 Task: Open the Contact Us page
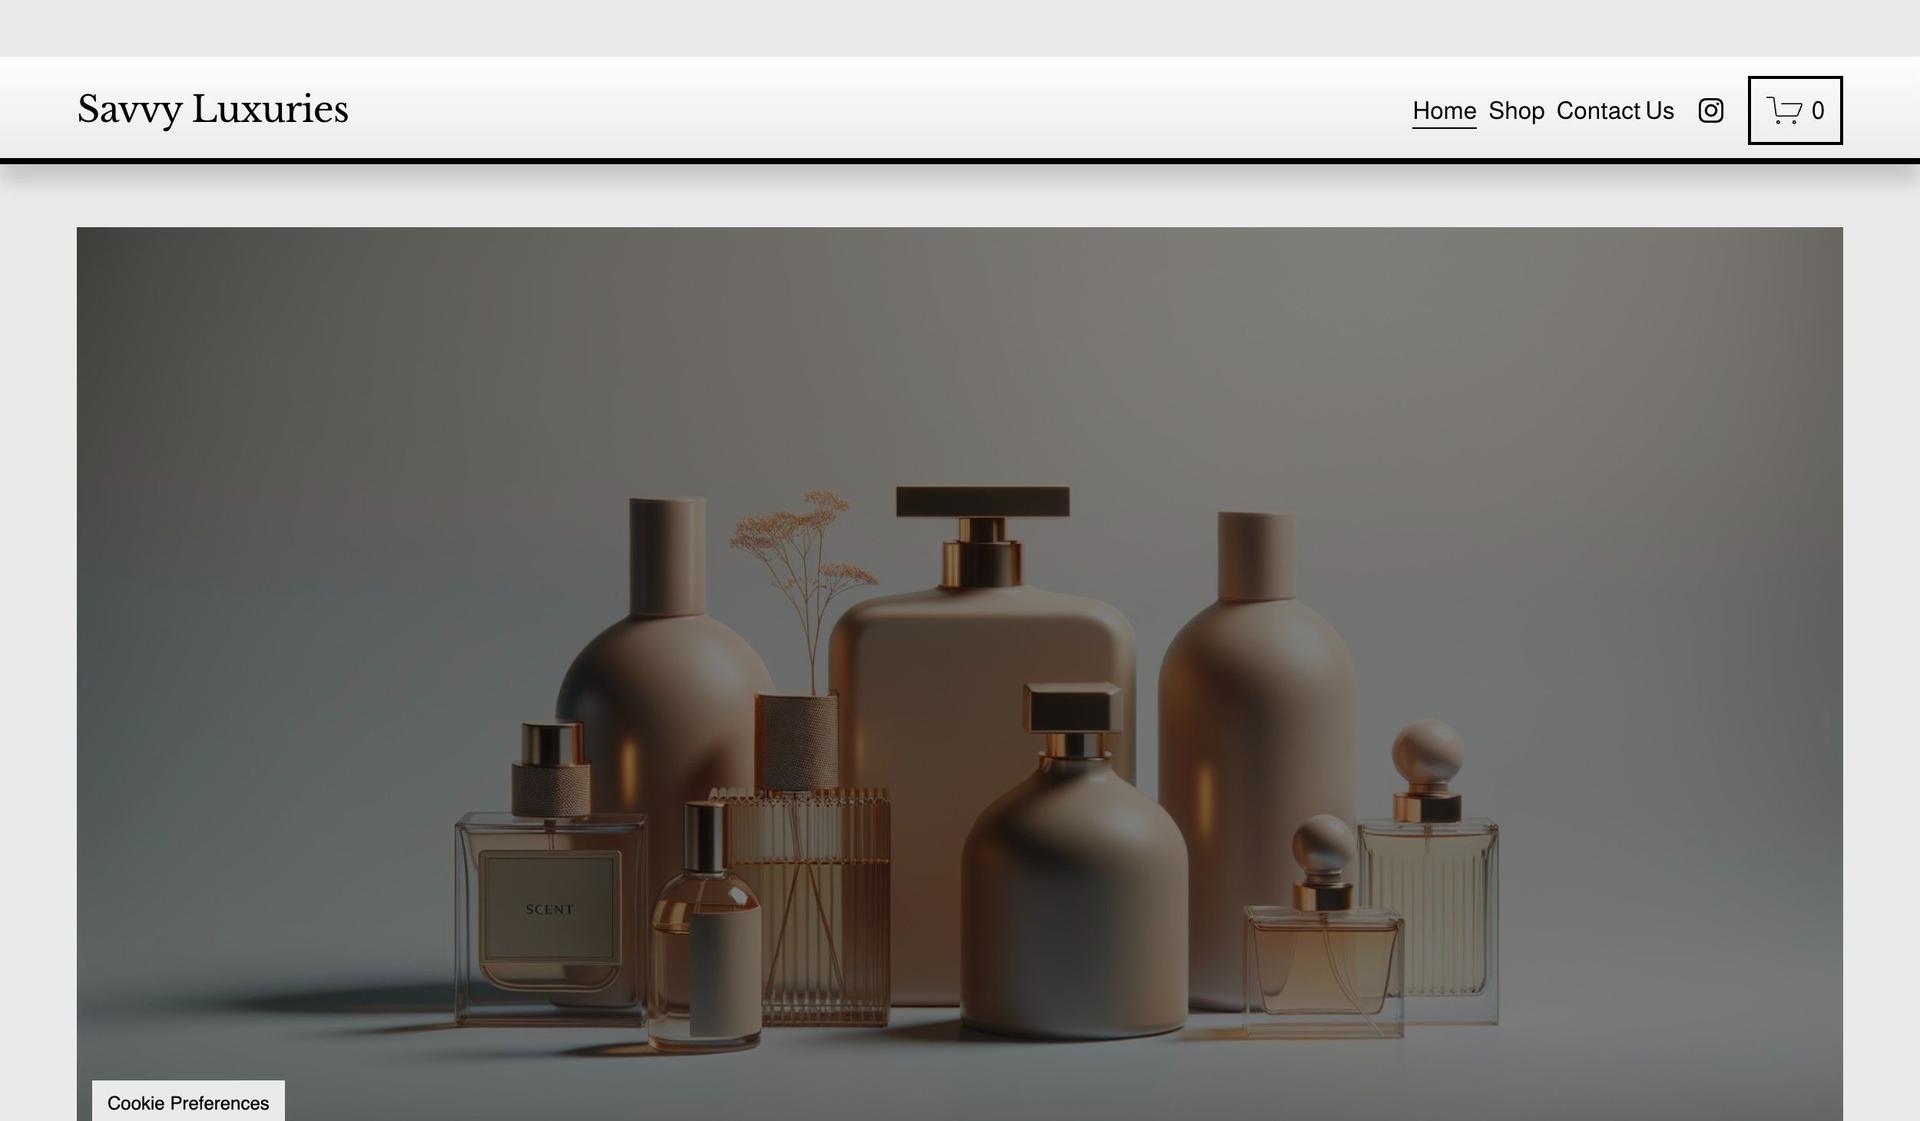pyautogui.click(x=1615, y=111)
